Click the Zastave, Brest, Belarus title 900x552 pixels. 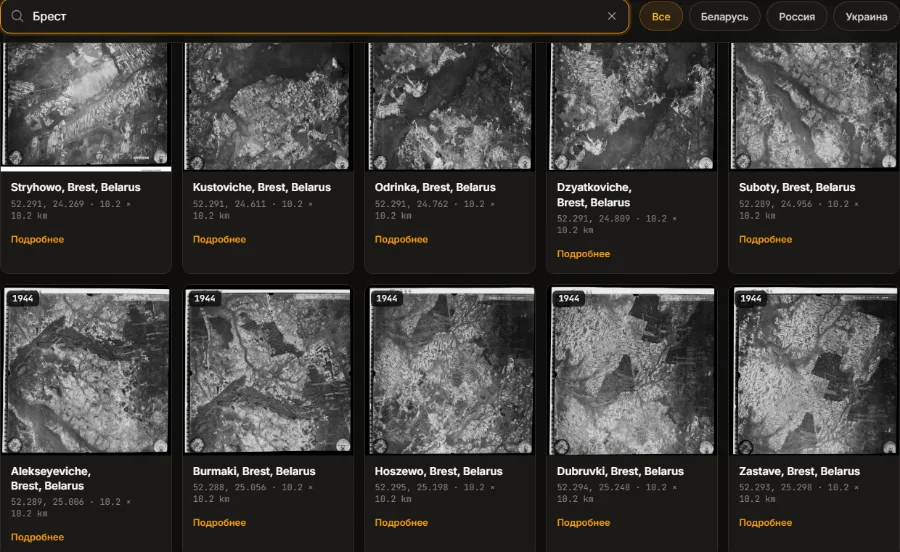coord(799,471)
